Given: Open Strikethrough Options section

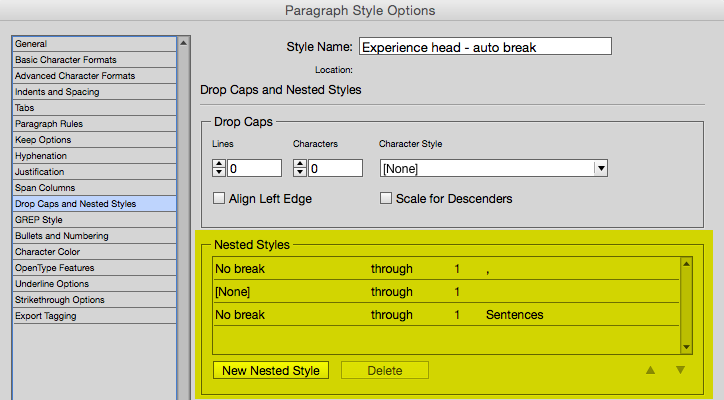Looking at the screenshot, I should 95,300.
